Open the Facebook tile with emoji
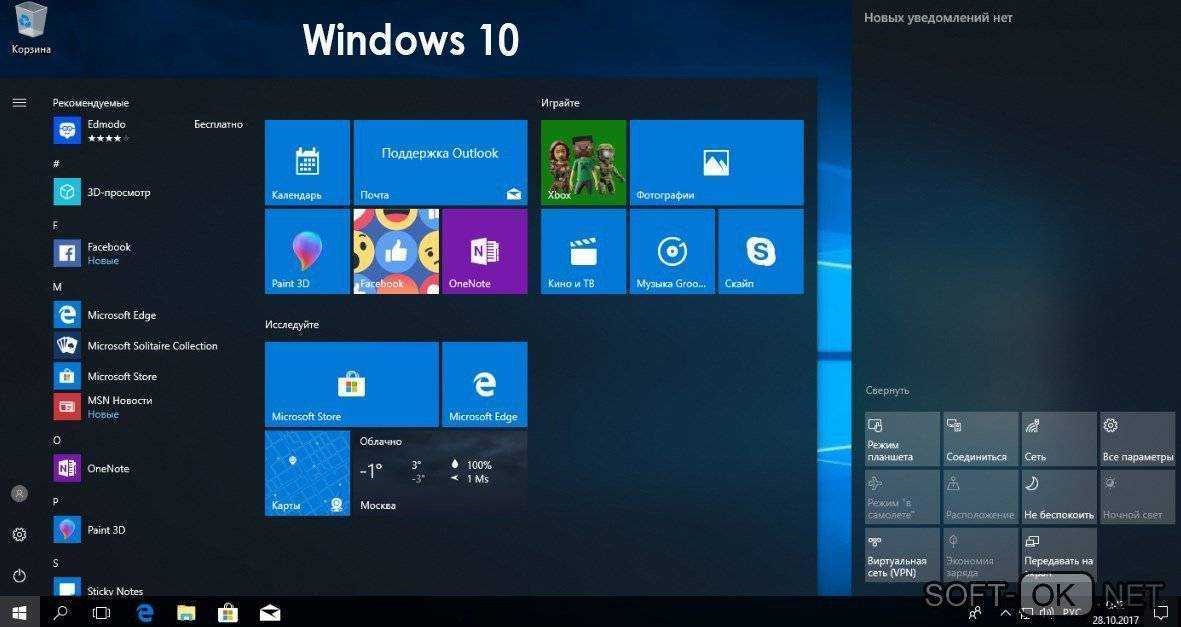1181x627 pixels. click(x=396, y=251)
